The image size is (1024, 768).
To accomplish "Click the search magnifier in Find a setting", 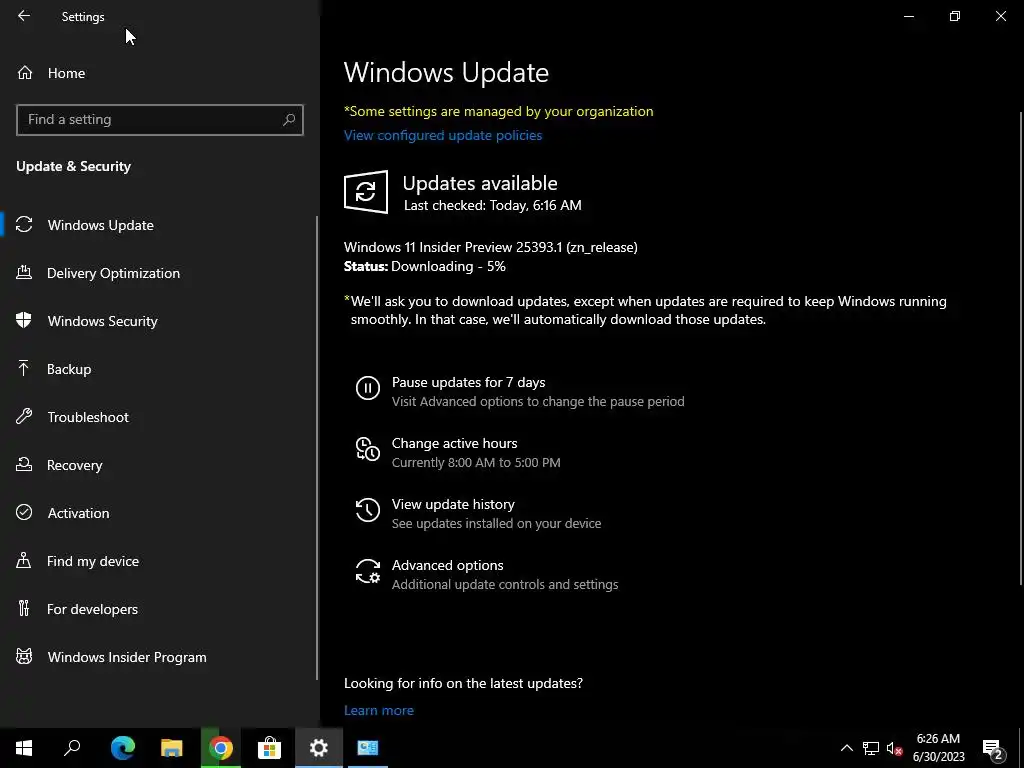I will click(x=289, y=120).
